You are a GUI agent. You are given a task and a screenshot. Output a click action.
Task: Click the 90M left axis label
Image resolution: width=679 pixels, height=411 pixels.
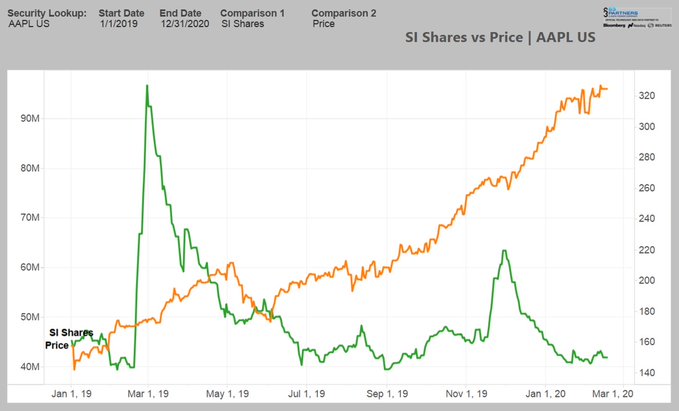(x=30, y=118)
